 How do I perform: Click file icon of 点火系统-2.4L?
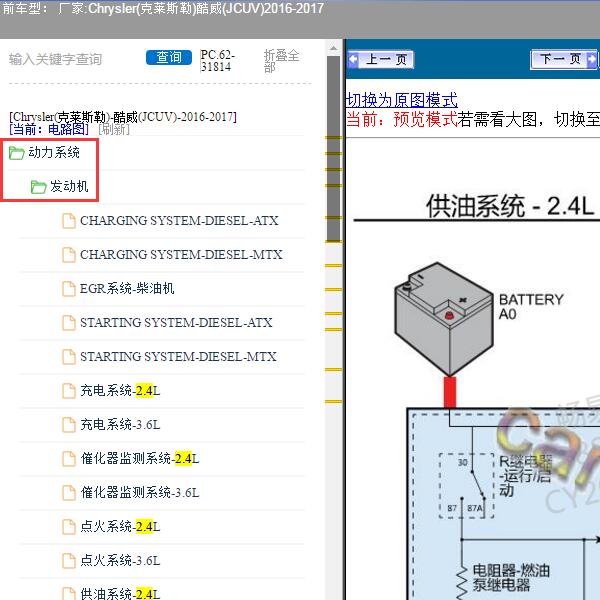69,527
